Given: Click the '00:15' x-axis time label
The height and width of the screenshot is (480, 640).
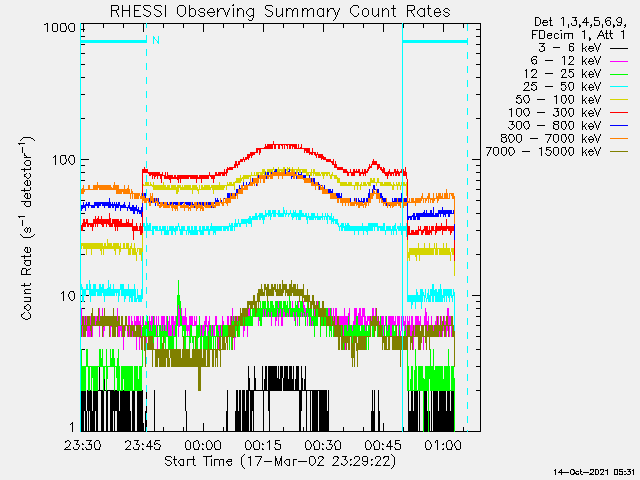Looking at the screenshot, I should point(263,445).
